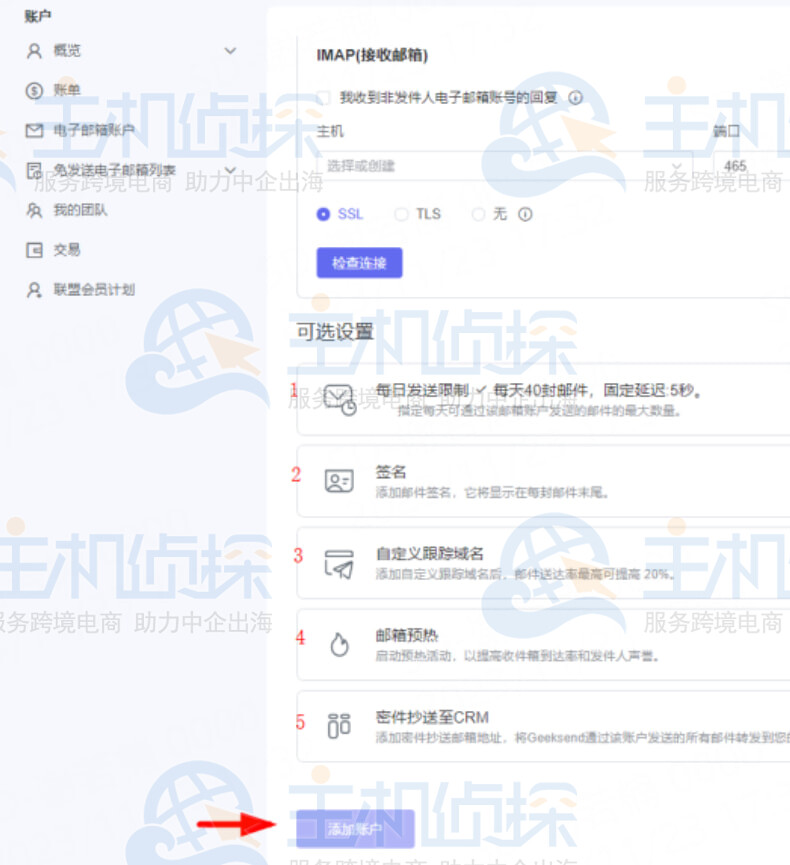Click info icon beside 我收到非发件人电子邮箱账号的回复
790x865 pixels.
pos(575,98)
